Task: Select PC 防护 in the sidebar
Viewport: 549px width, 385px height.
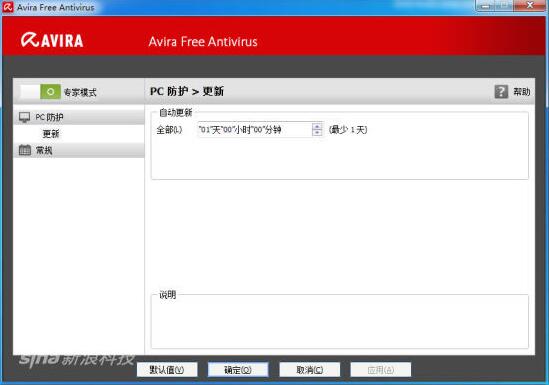Action: (79, 117)
